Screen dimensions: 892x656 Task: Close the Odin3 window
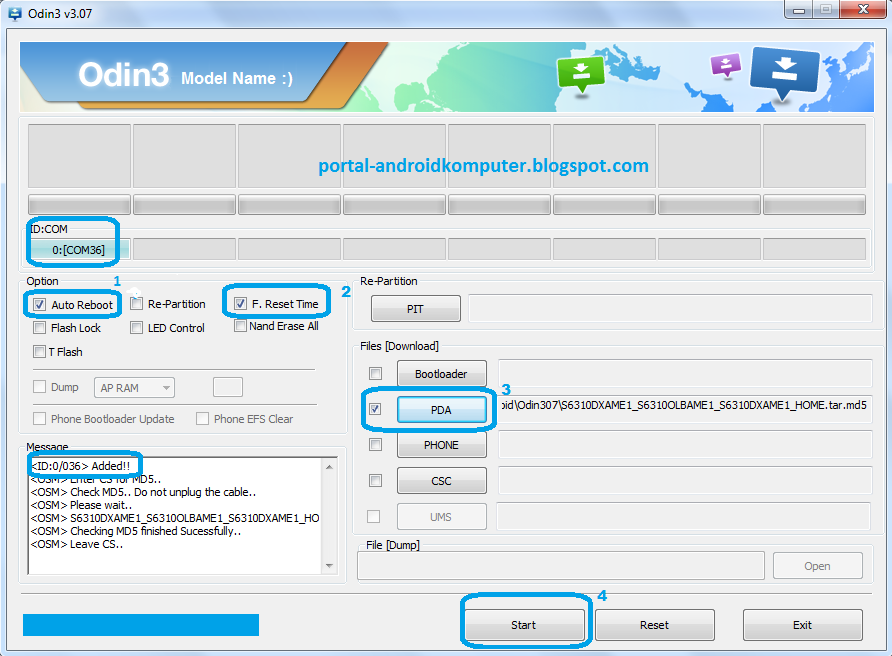[x=864, y=10]
